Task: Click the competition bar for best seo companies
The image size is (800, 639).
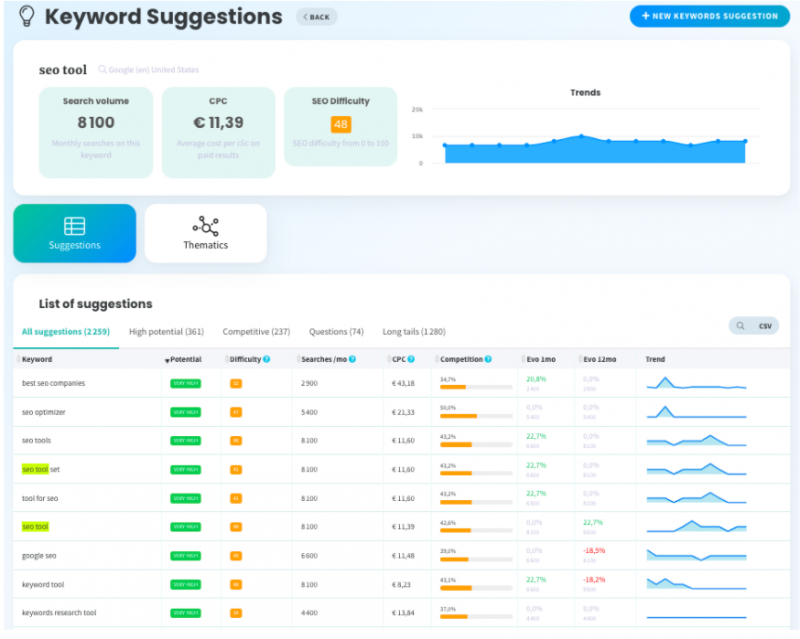Action: 476,387
